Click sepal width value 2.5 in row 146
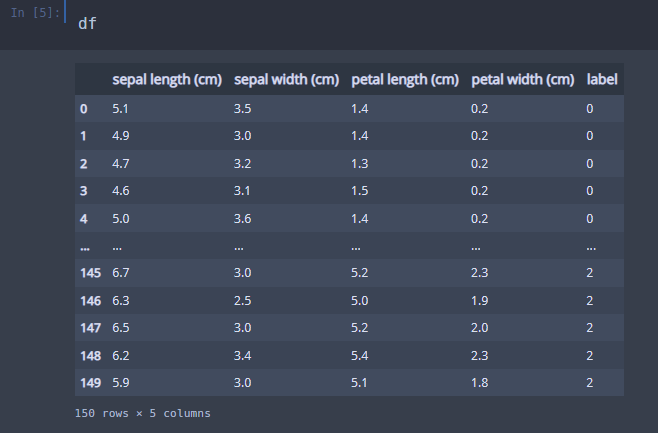 (242, 301)
